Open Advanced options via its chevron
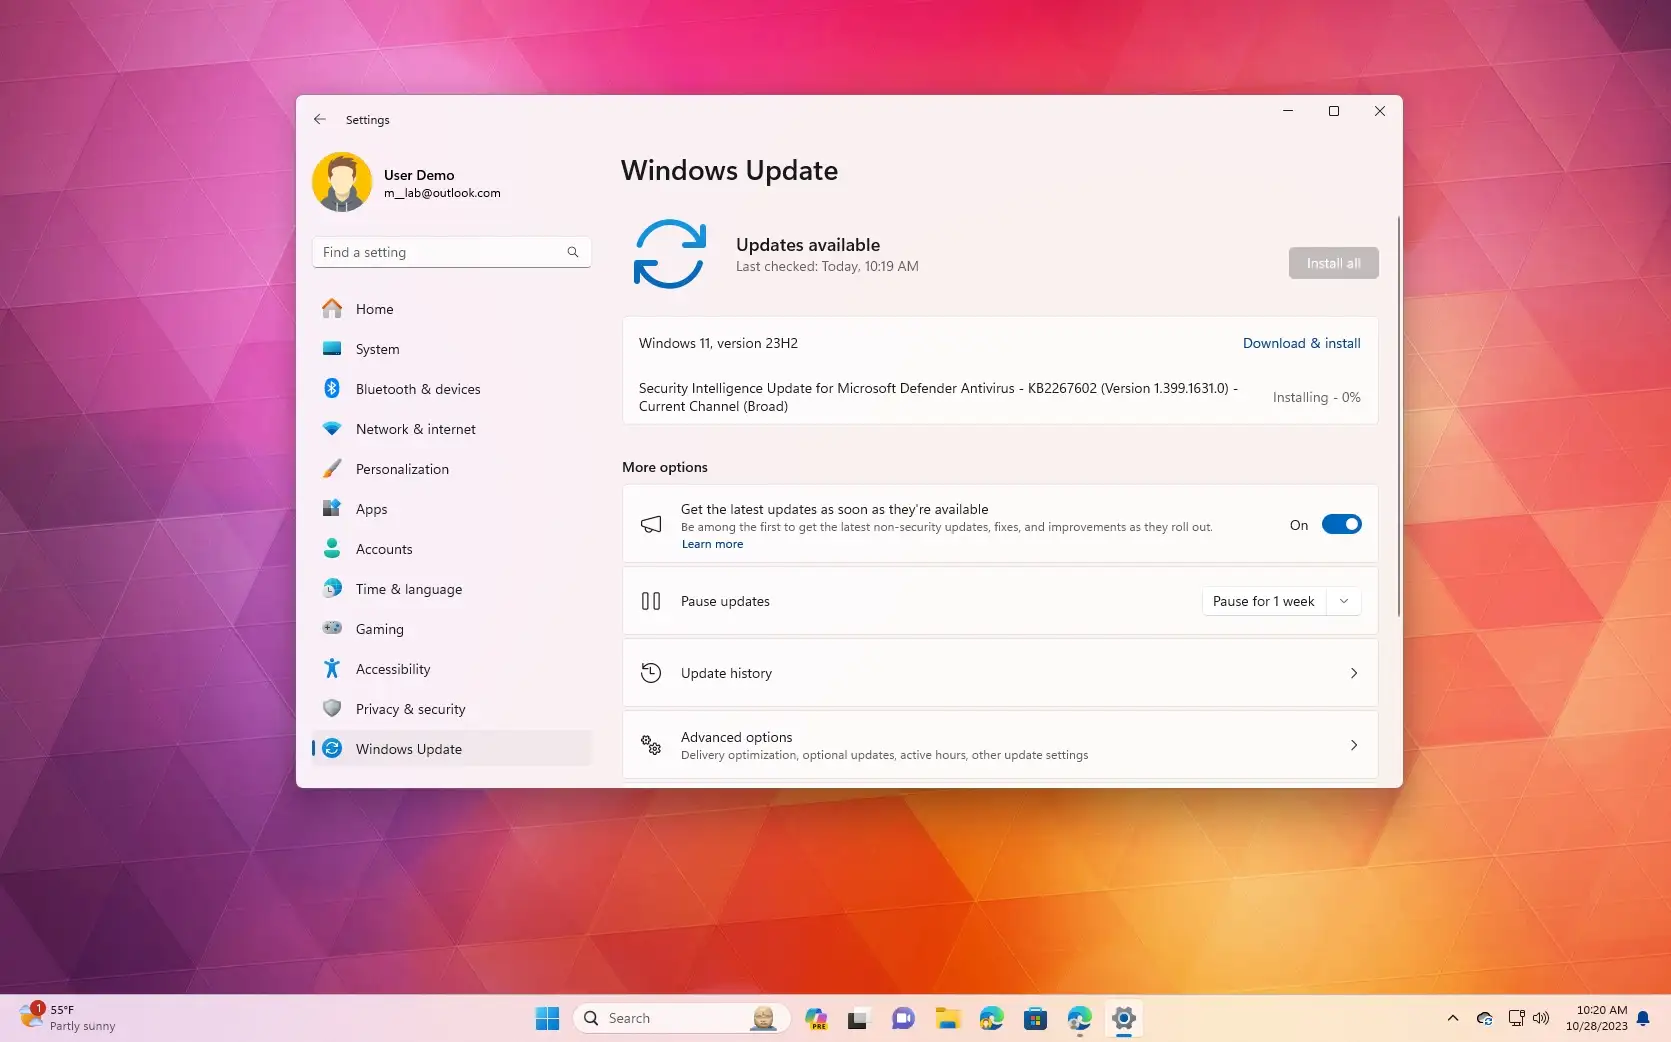The image size is (1671, 1042). [1353, 745]
